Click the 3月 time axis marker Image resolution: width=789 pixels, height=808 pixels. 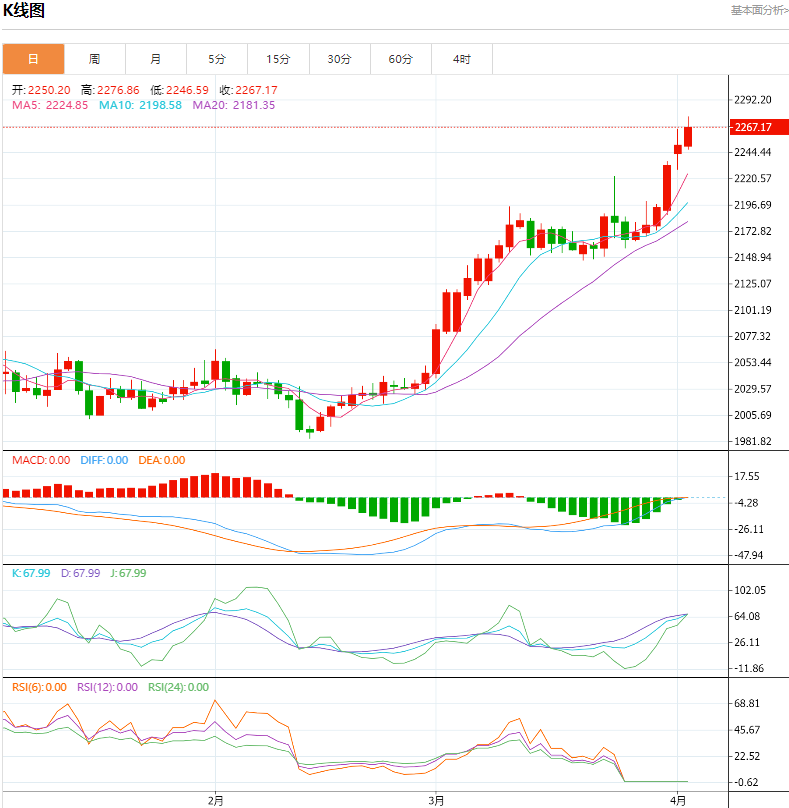pos(436,799)
